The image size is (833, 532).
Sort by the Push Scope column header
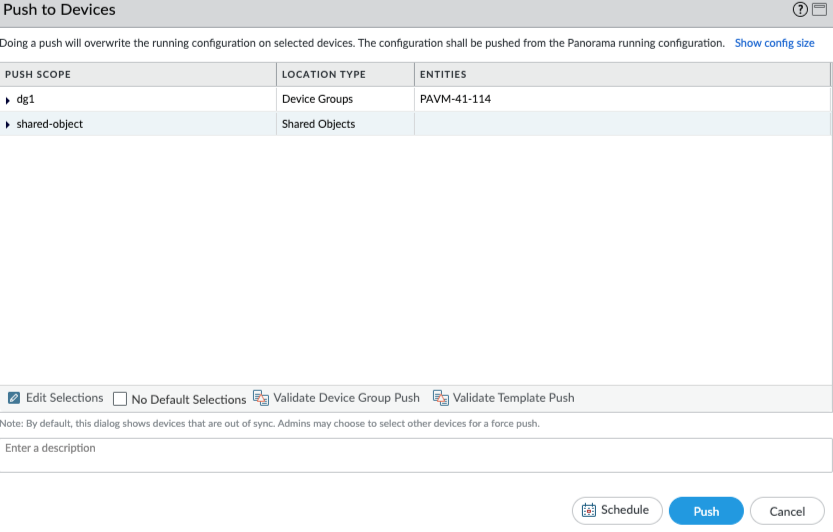pyautogui.click(x=38, y=75)
